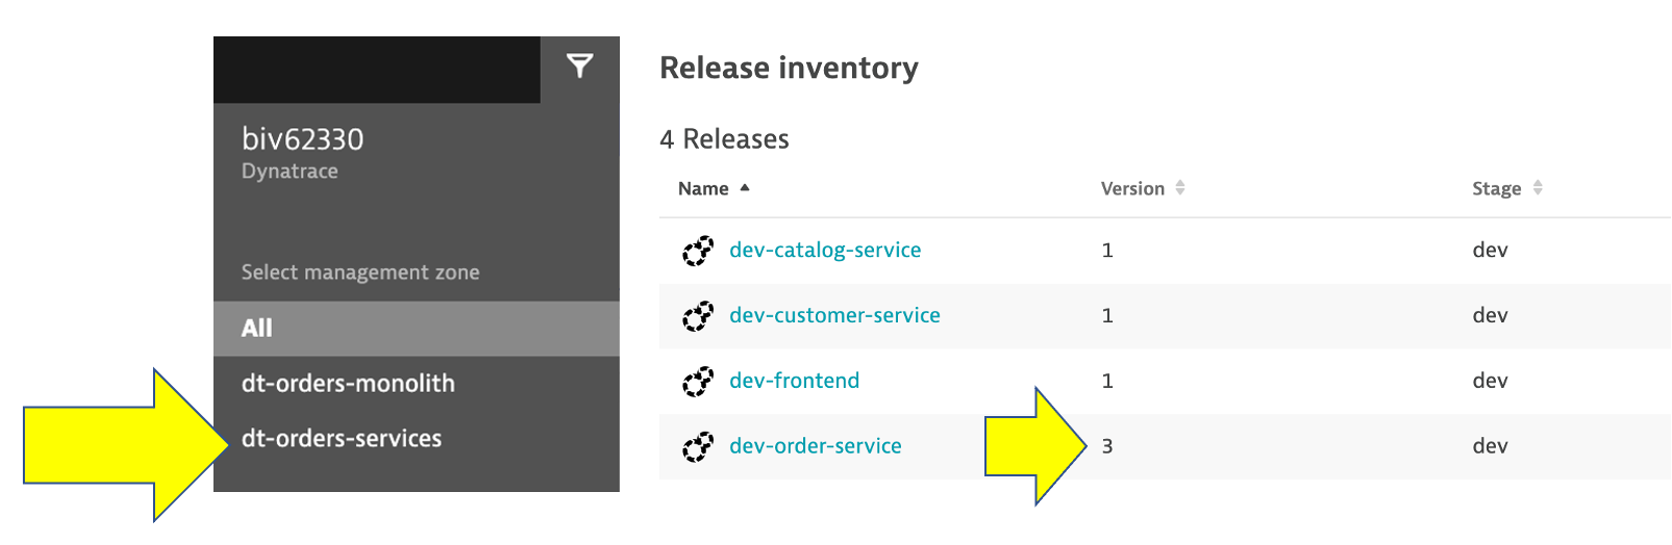The width and height of the screenshot is (1672, 545).
Task: Click version 1 of dev-frontend
Action: point(1107,381)
